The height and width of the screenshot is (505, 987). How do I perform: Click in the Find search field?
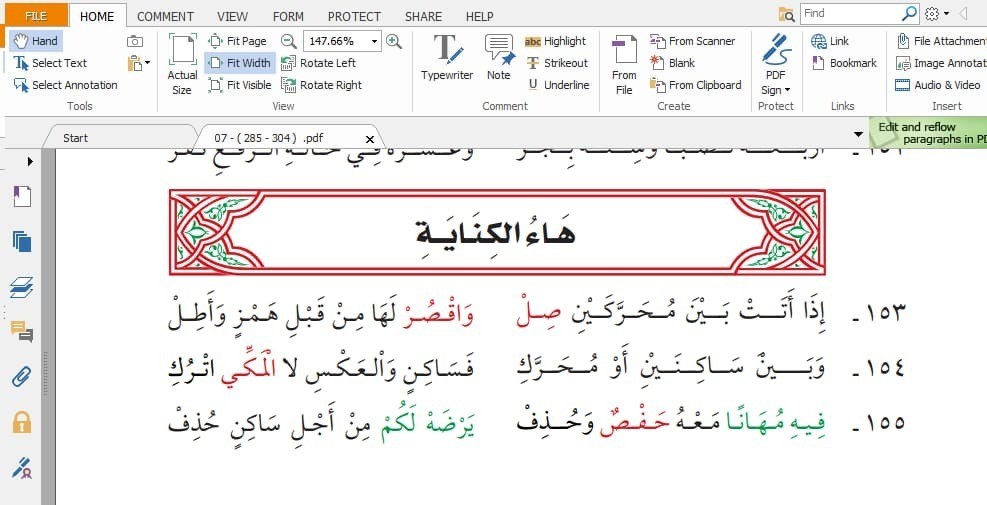coord(850,13)
